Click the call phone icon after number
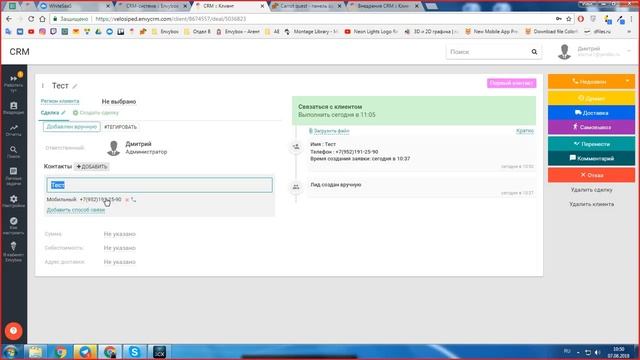The width and height of the screenshot is (640, 360). (x=133, y=200)
